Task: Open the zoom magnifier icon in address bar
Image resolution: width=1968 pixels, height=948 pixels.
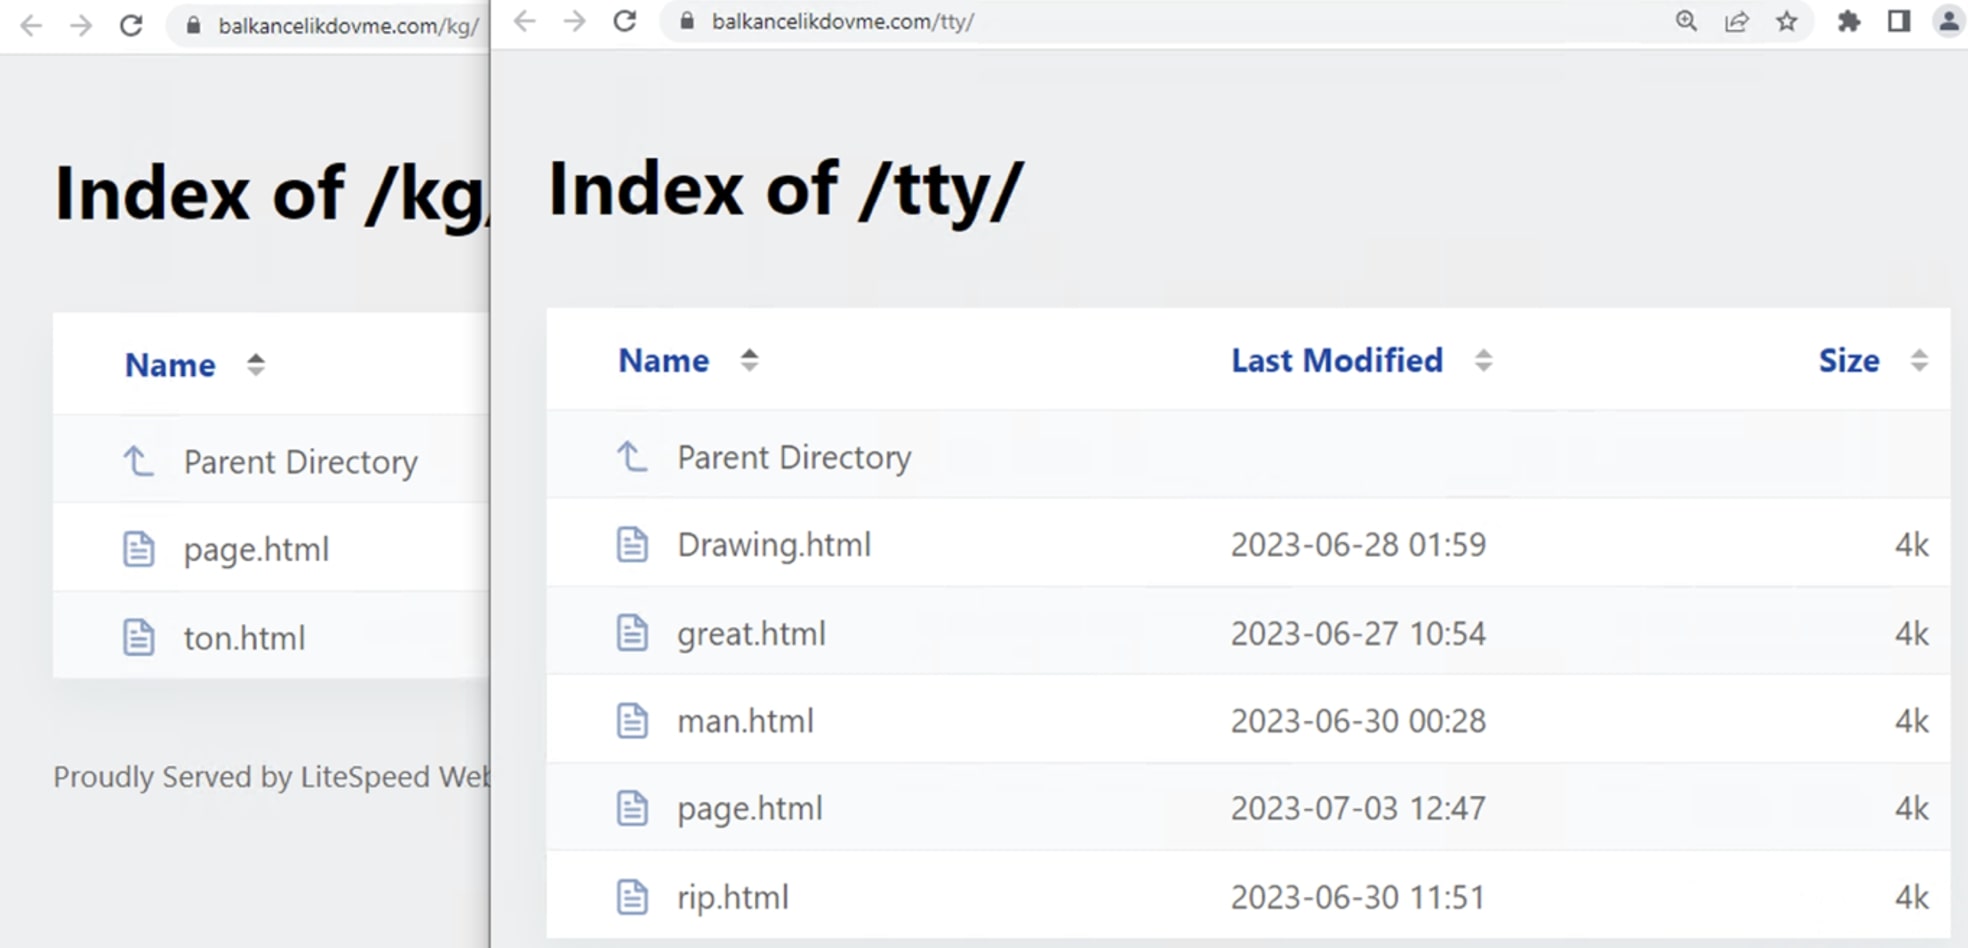Action: [x=1686, y=21]
